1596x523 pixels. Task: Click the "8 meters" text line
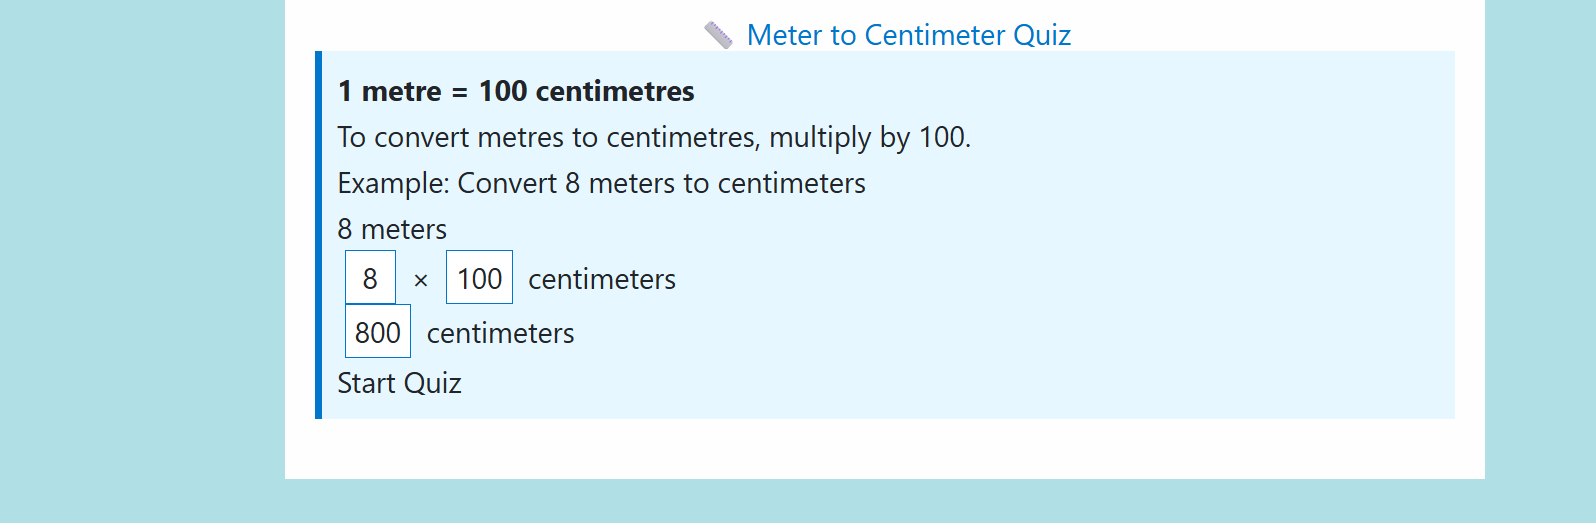tap(392, 229)
